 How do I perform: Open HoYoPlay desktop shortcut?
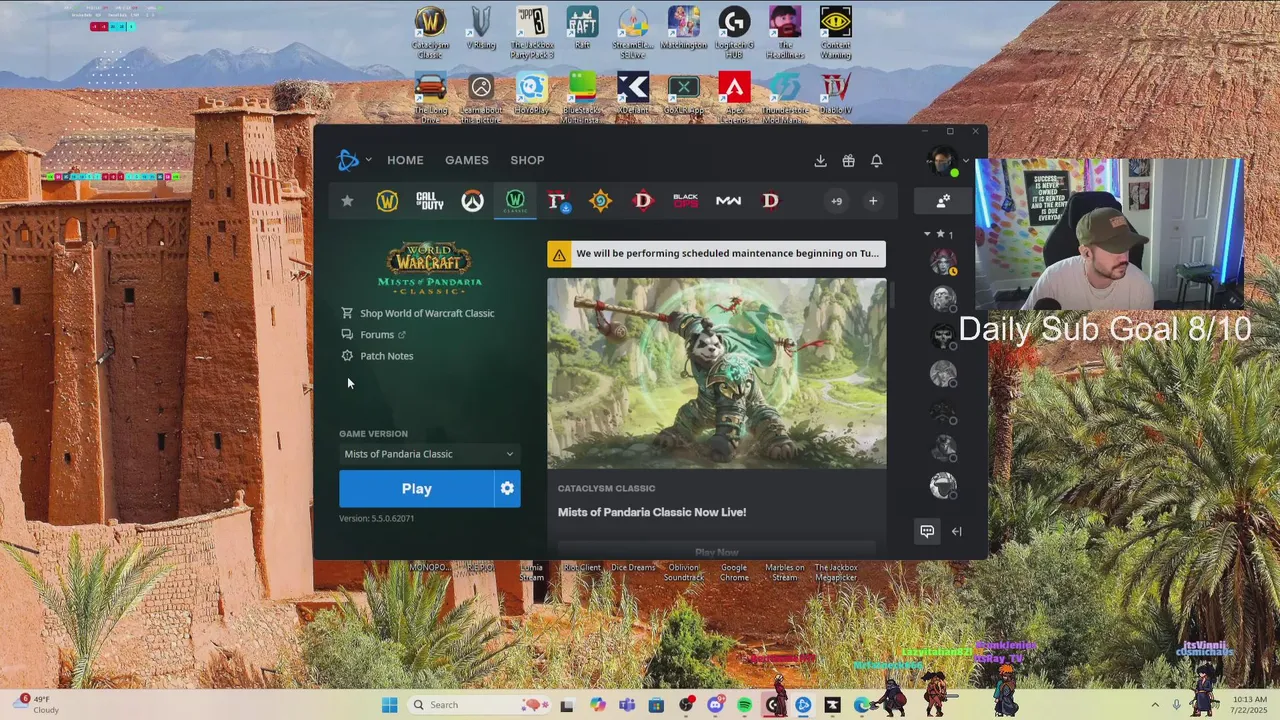coord(532,94)
